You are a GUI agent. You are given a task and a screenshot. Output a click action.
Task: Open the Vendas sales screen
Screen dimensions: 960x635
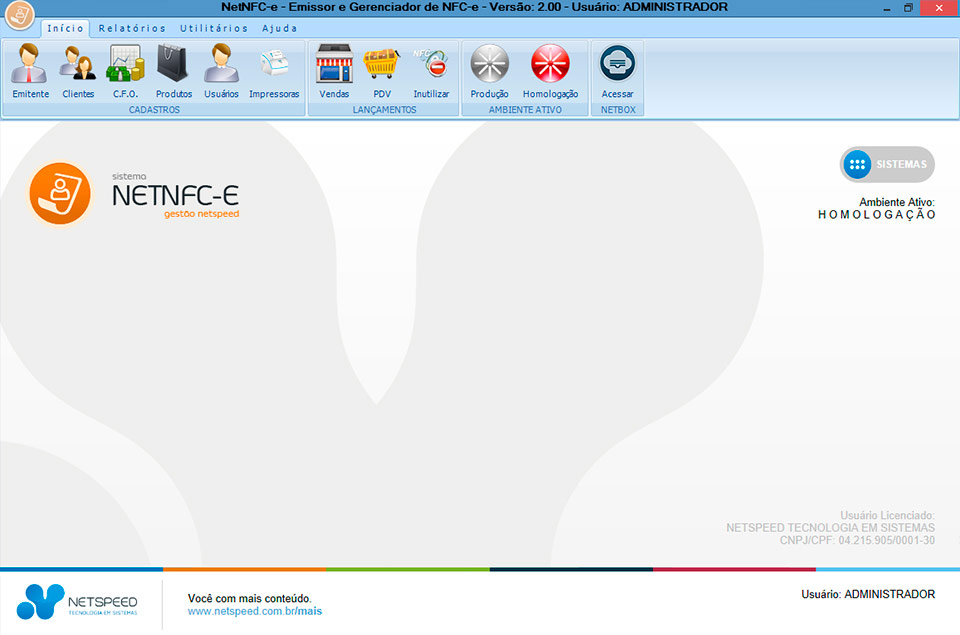334,71
